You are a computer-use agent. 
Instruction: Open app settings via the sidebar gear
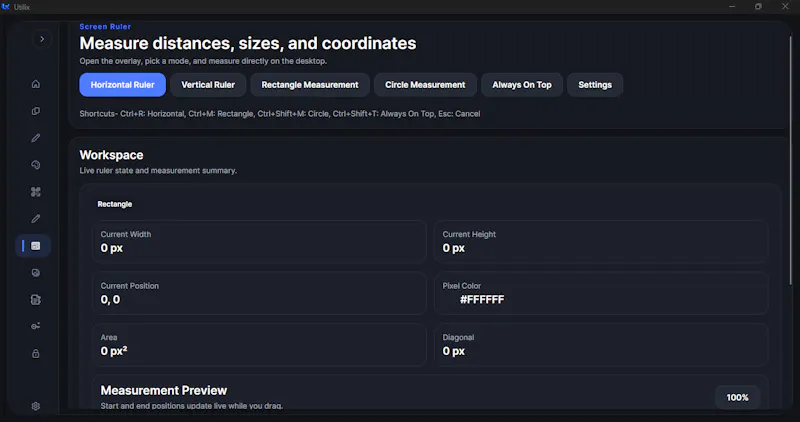point(36,406)
